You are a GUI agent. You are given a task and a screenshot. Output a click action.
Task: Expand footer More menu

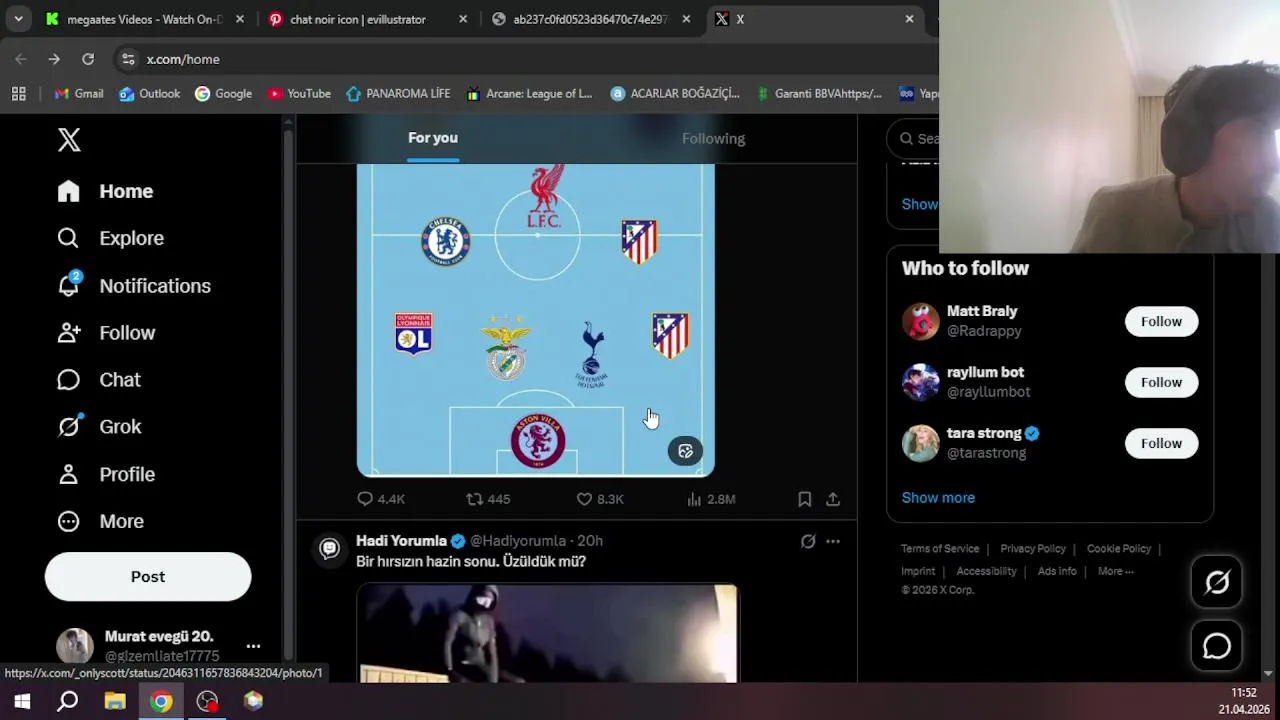(1115, 571)
